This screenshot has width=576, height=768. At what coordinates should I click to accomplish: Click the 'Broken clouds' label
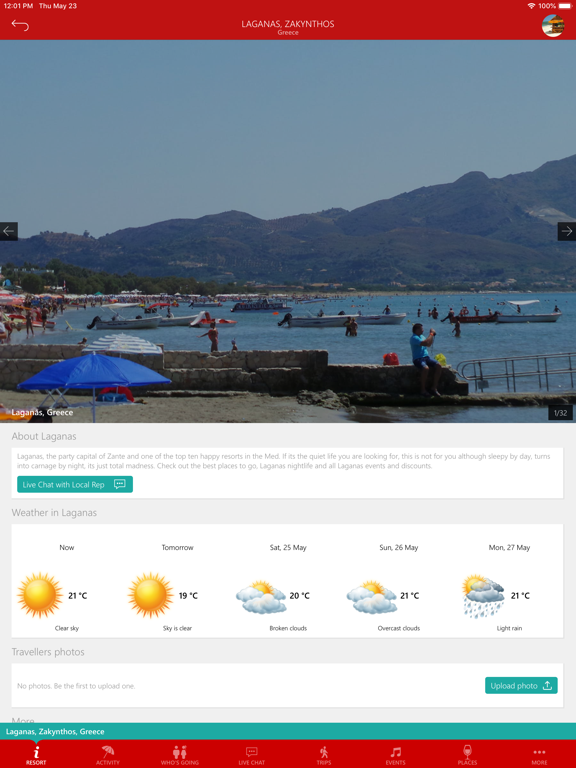point(288,628)
